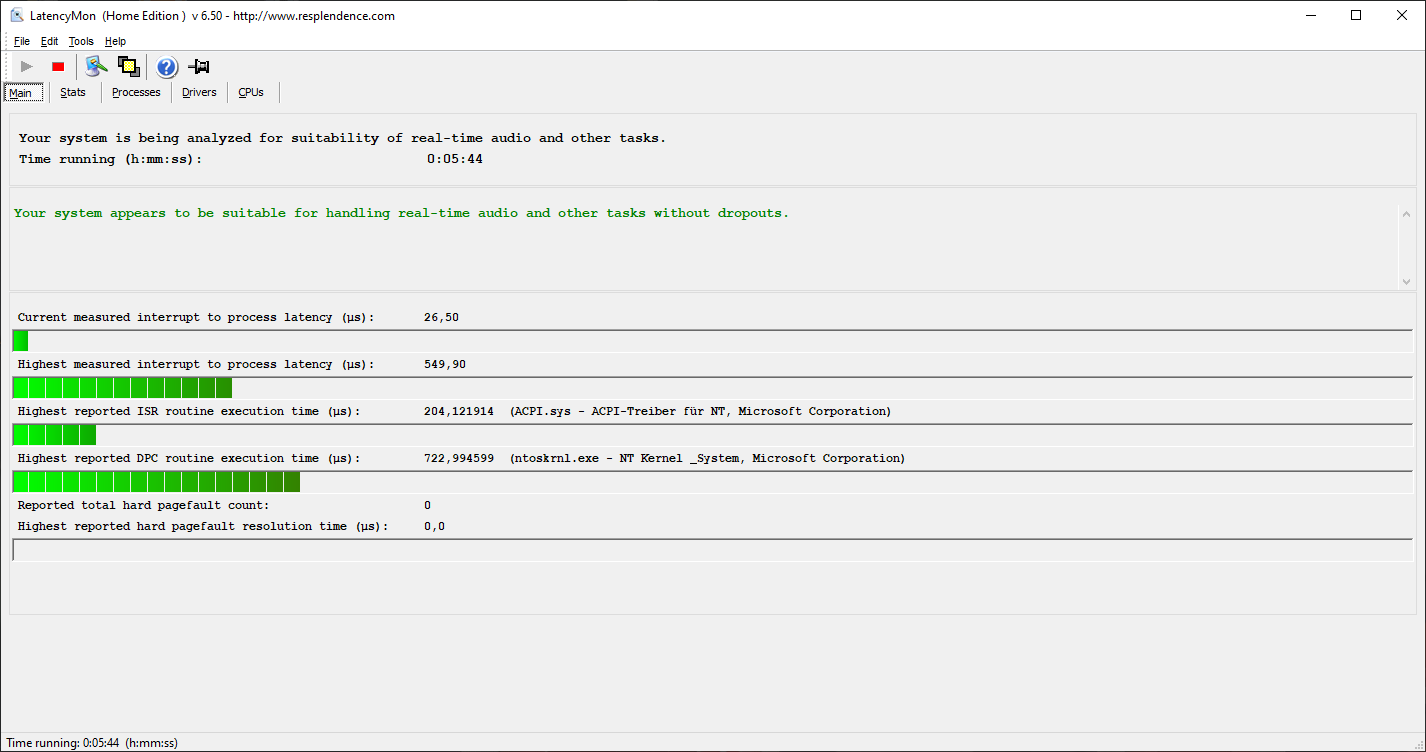Open help via blue question mark icon
This screenshot has height=752, width=1426.
pyautogui.click(x=167, y=67)
